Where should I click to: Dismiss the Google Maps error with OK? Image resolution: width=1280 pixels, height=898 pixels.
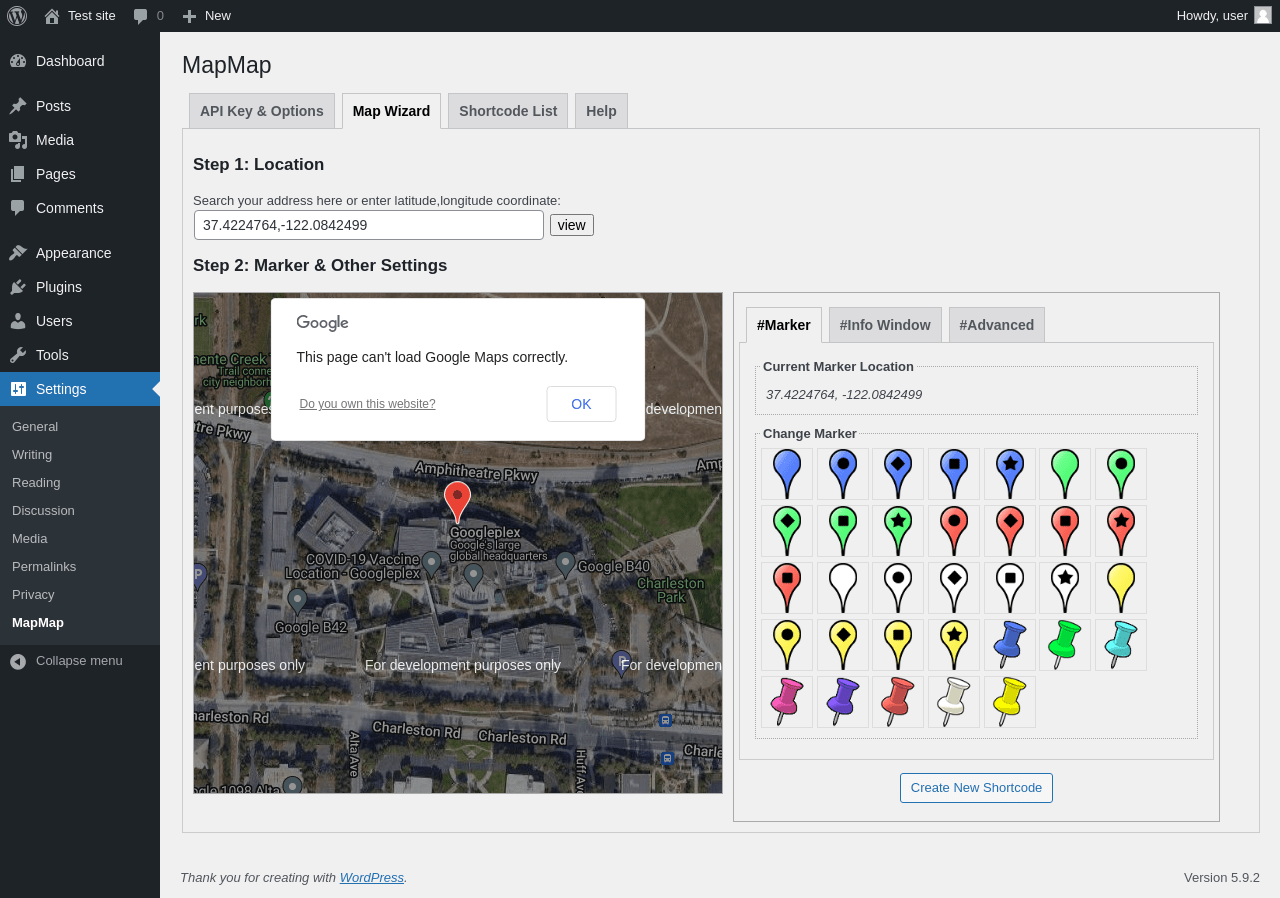pos(581,404)
